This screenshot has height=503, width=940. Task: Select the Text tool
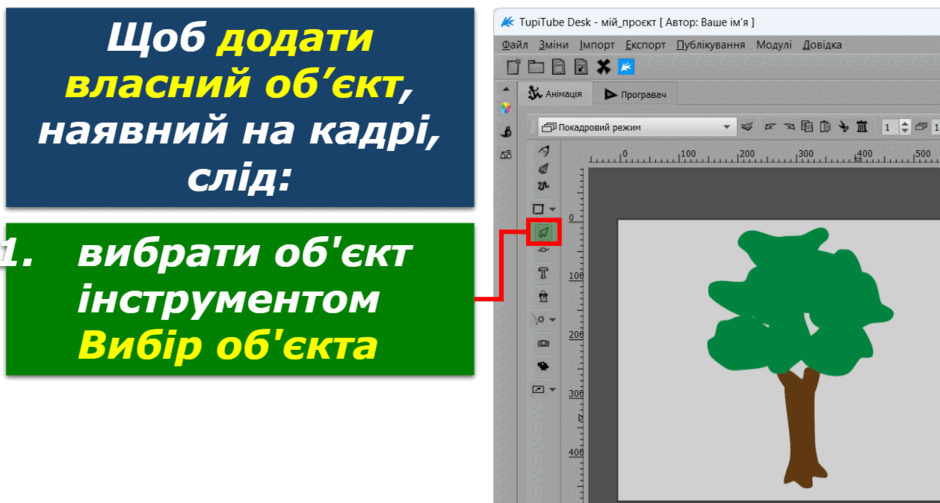pyautogui.click(x=543, y=273)
